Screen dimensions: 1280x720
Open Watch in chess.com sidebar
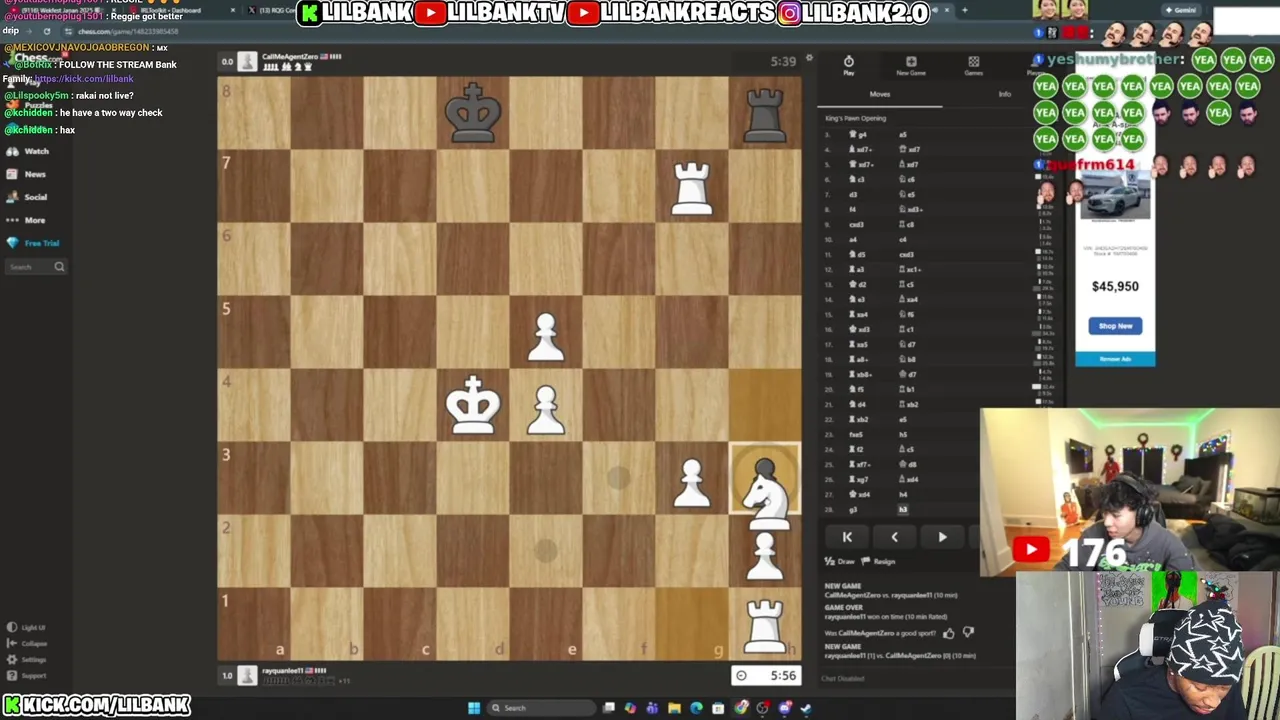click(x=27, y=151)
